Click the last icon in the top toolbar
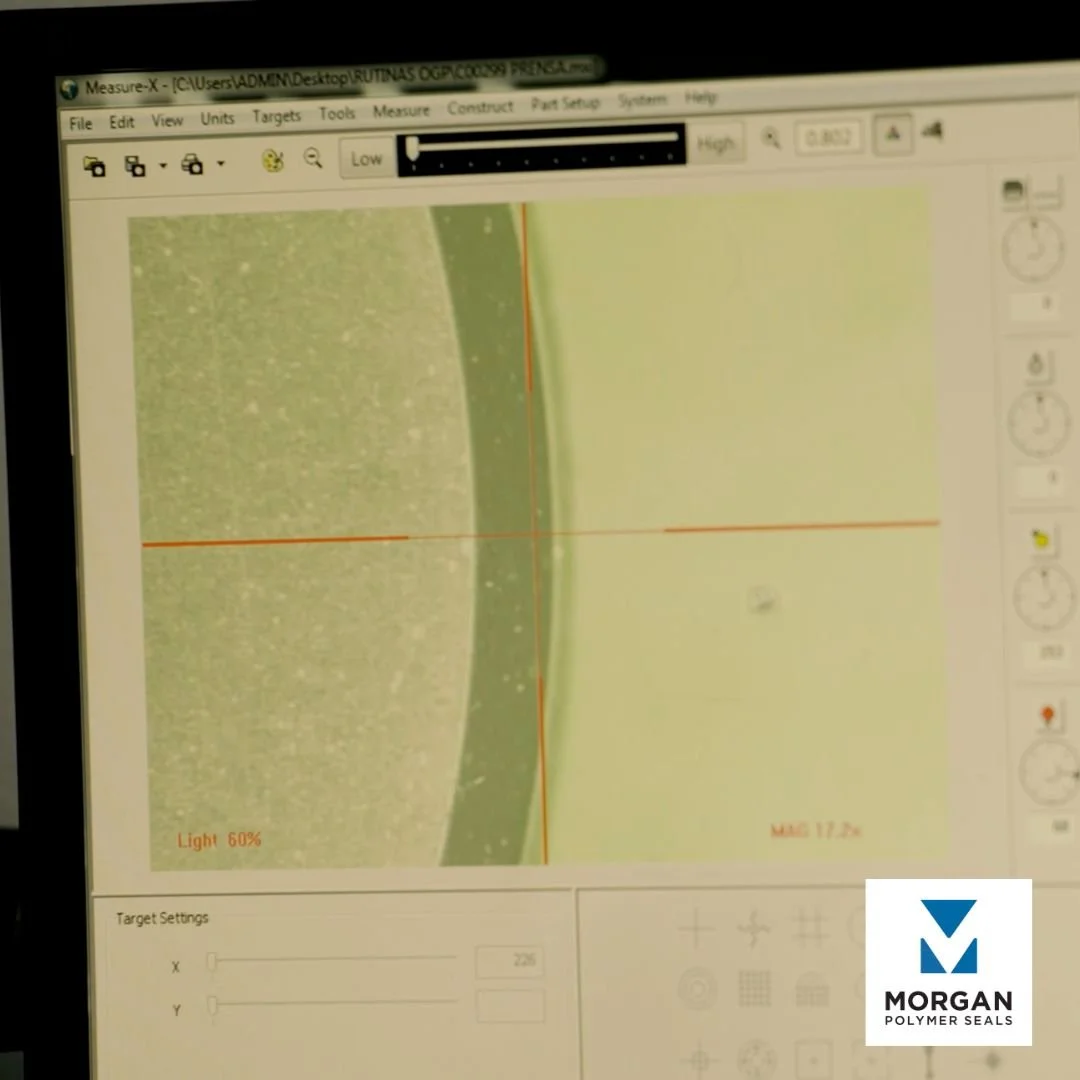Screen dimensions: 1080x1080 tap(933, 131)
